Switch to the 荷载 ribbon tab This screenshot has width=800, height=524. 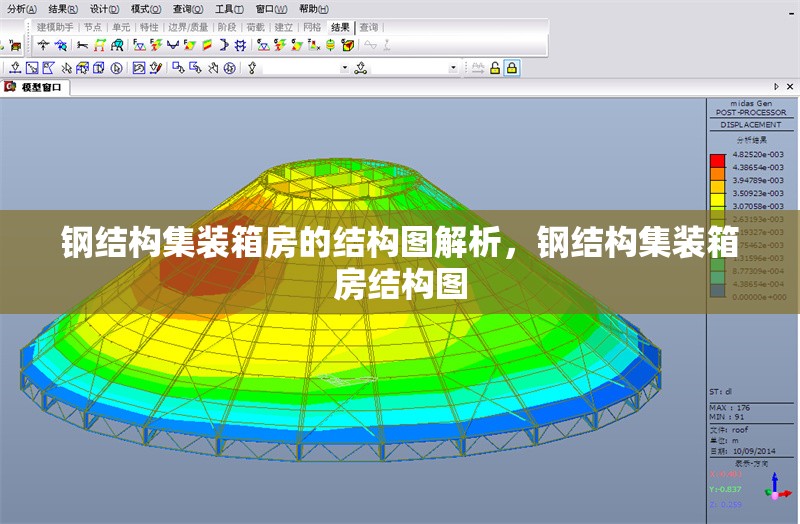(255, 27)
